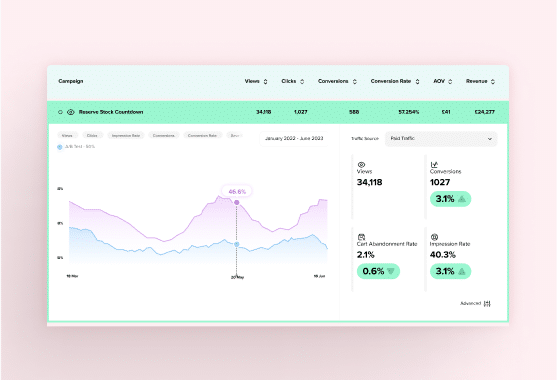
Task: Select the partially hidden Revenue filter pill
Action: click(235, 136)
